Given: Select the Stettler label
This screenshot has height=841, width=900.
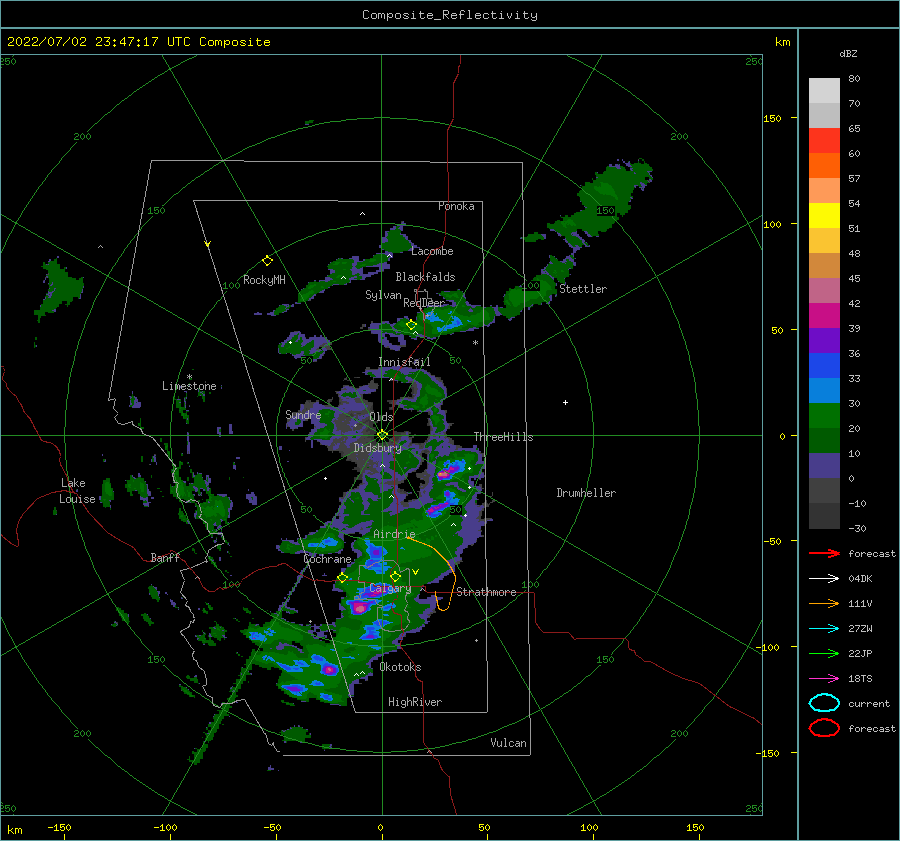Looking at the screenshot, I should [x=583, y=289].
